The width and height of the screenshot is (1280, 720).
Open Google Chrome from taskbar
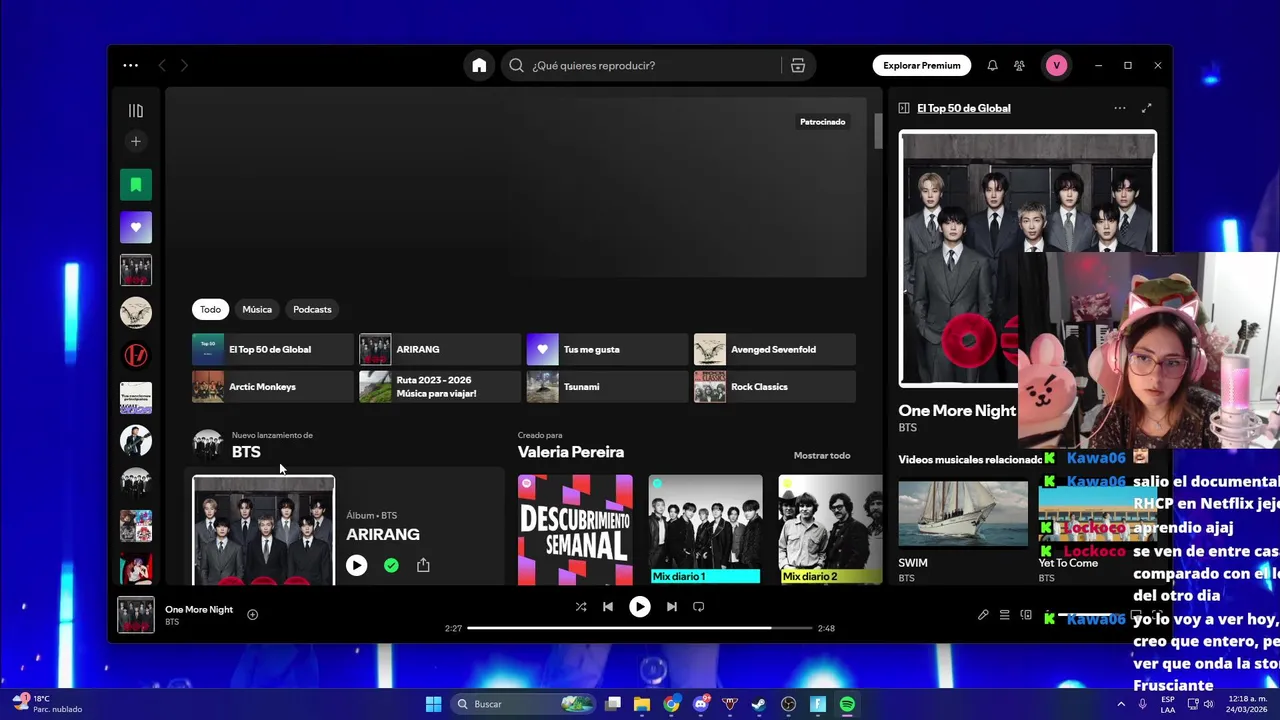[671, 704]
